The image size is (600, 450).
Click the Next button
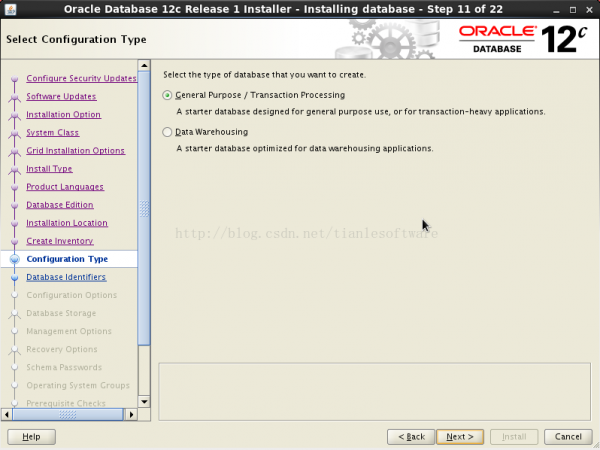(460, 437)
